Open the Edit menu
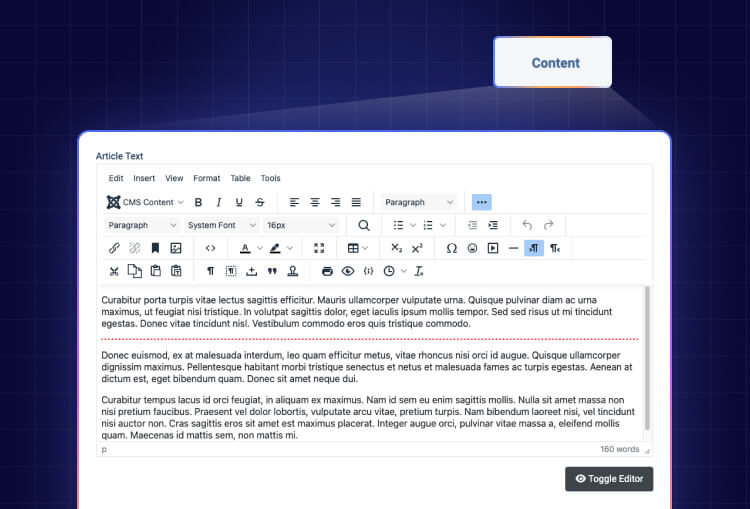 pyautogui.click(x=116, y=178)
